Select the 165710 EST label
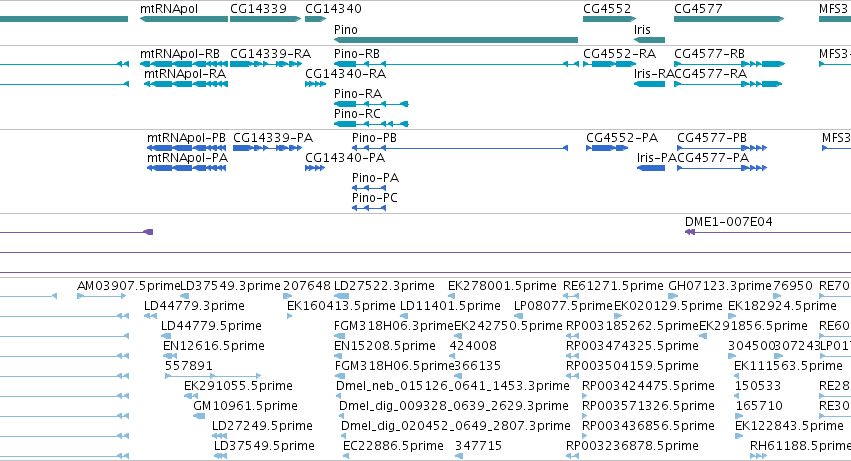The width and height of the screenshot is (851, 461). coord(759,406)
